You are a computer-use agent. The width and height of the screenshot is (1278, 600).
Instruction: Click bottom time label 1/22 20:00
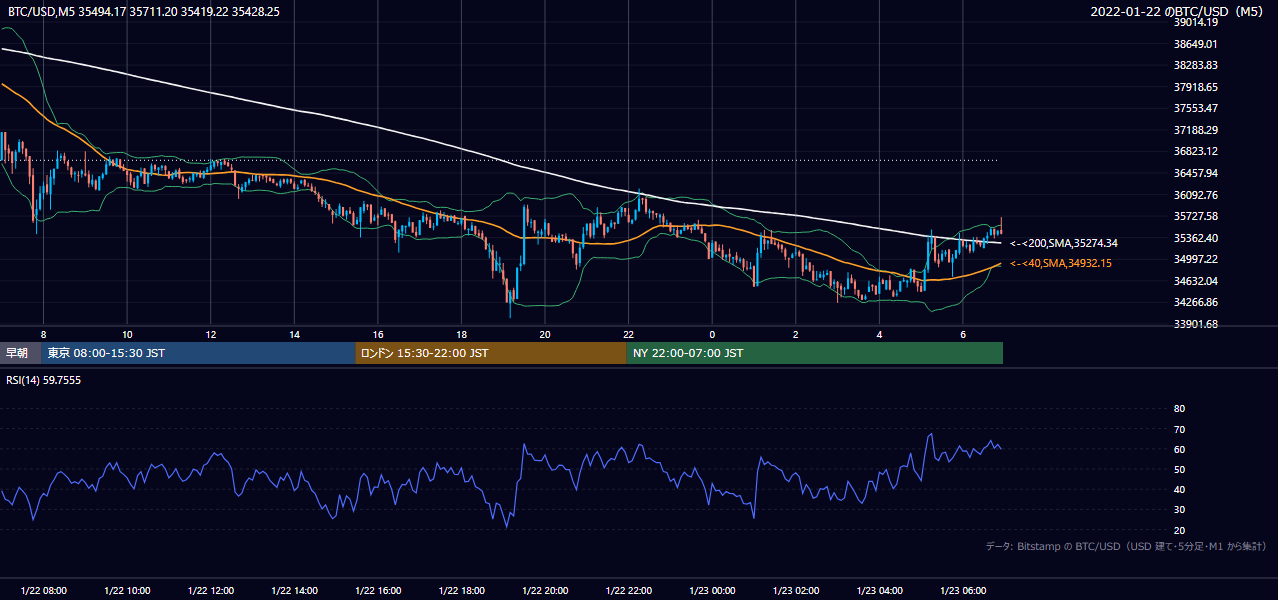[545, 591]
